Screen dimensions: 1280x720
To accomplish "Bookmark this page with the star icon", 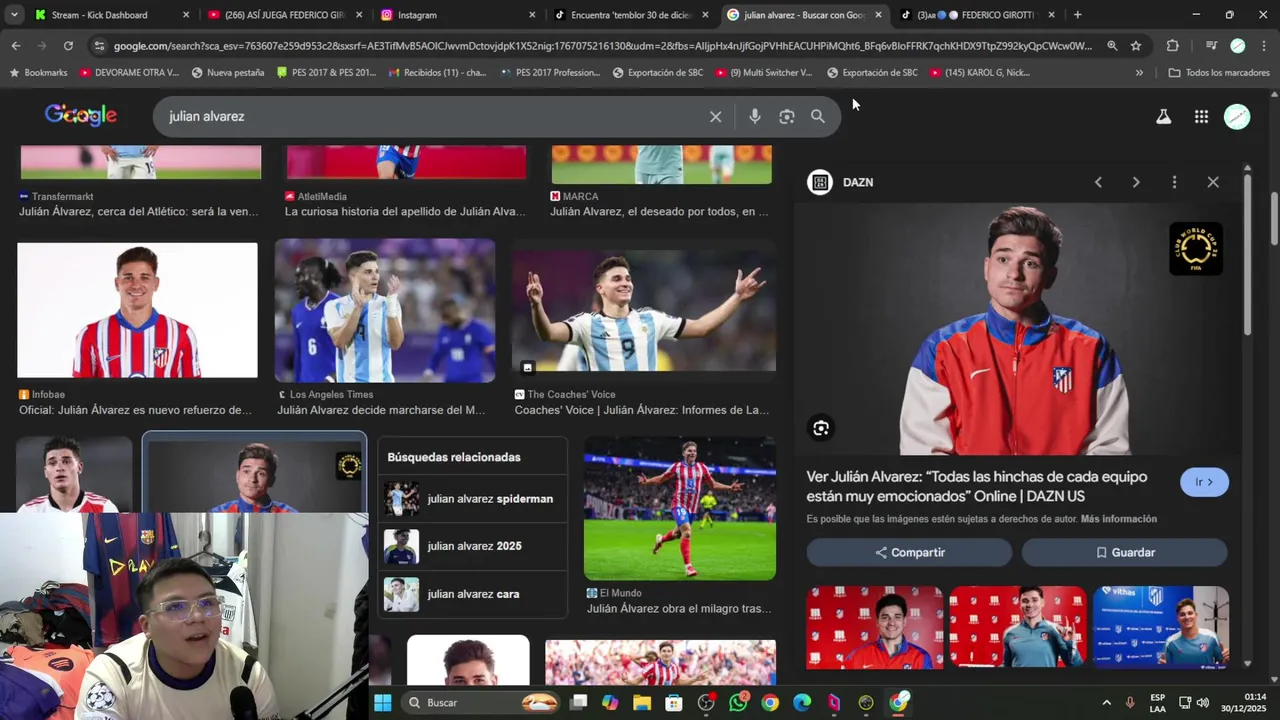I will point(1136,46).
